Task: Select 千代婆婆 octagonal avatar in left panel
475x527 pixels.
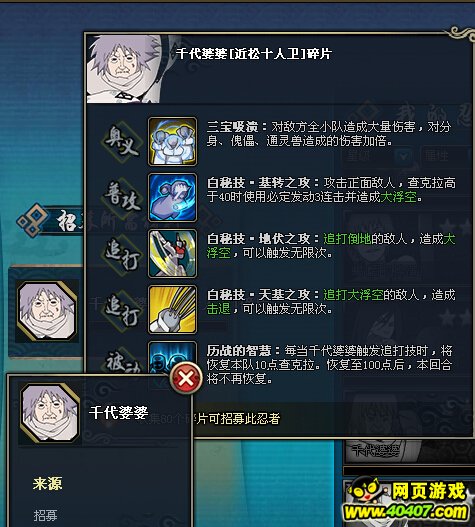Action: 47,311
